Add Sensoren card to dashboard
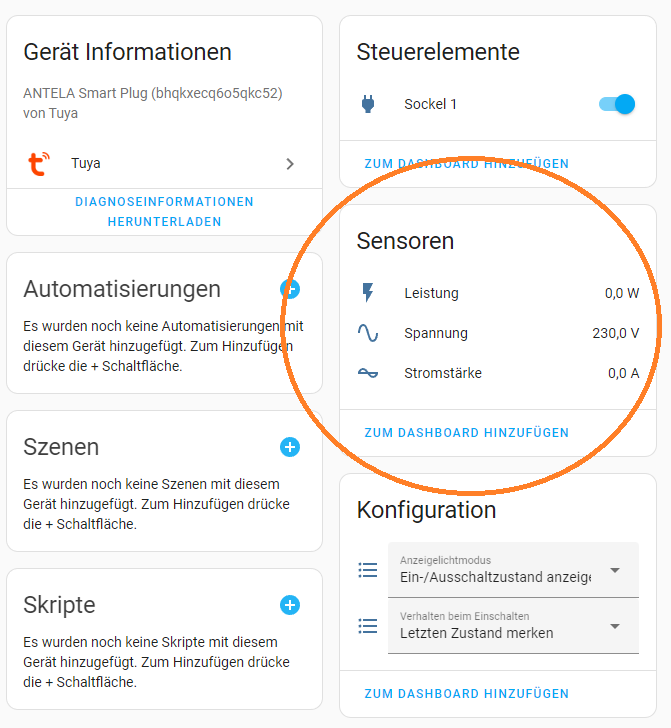671x728 pixels. click(x=467, y=433)
